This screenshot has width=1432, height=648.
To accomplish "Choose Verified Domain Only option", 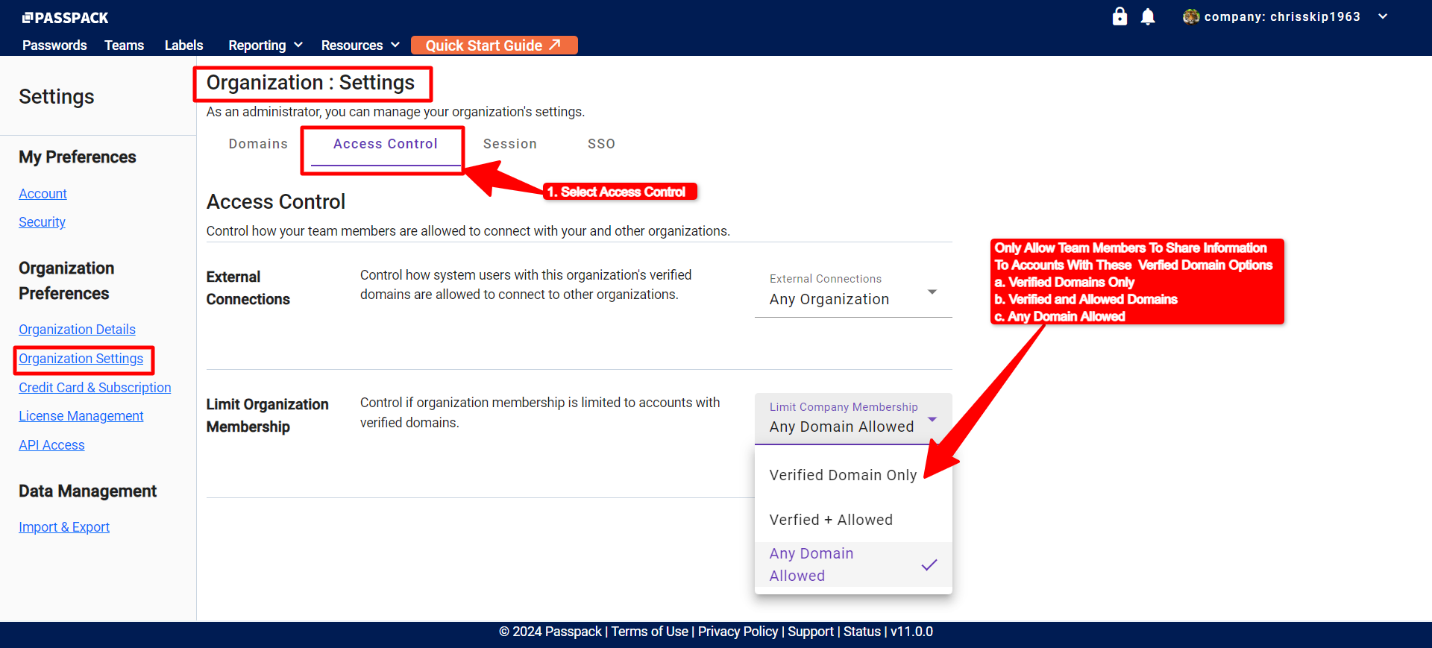I will 853,475.
